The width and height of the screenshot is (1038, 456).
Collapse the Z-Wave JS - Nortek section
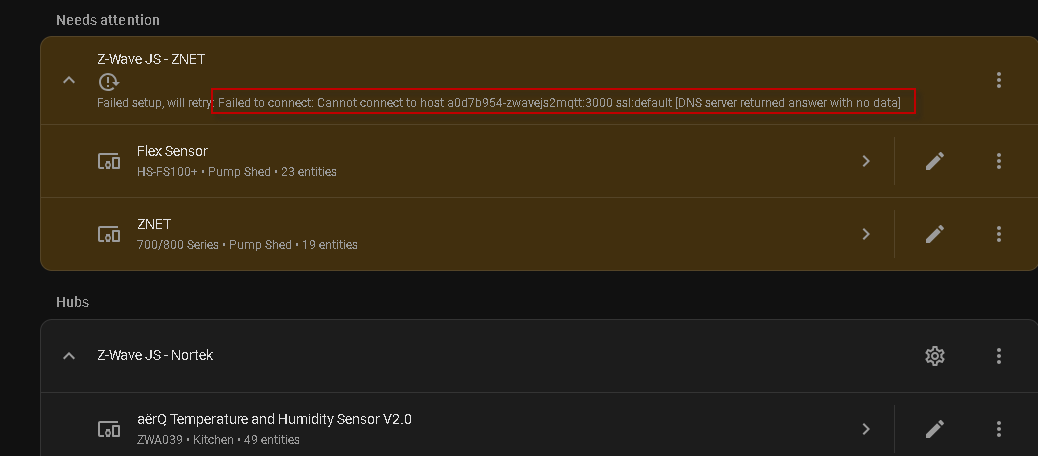pos(69,356)
